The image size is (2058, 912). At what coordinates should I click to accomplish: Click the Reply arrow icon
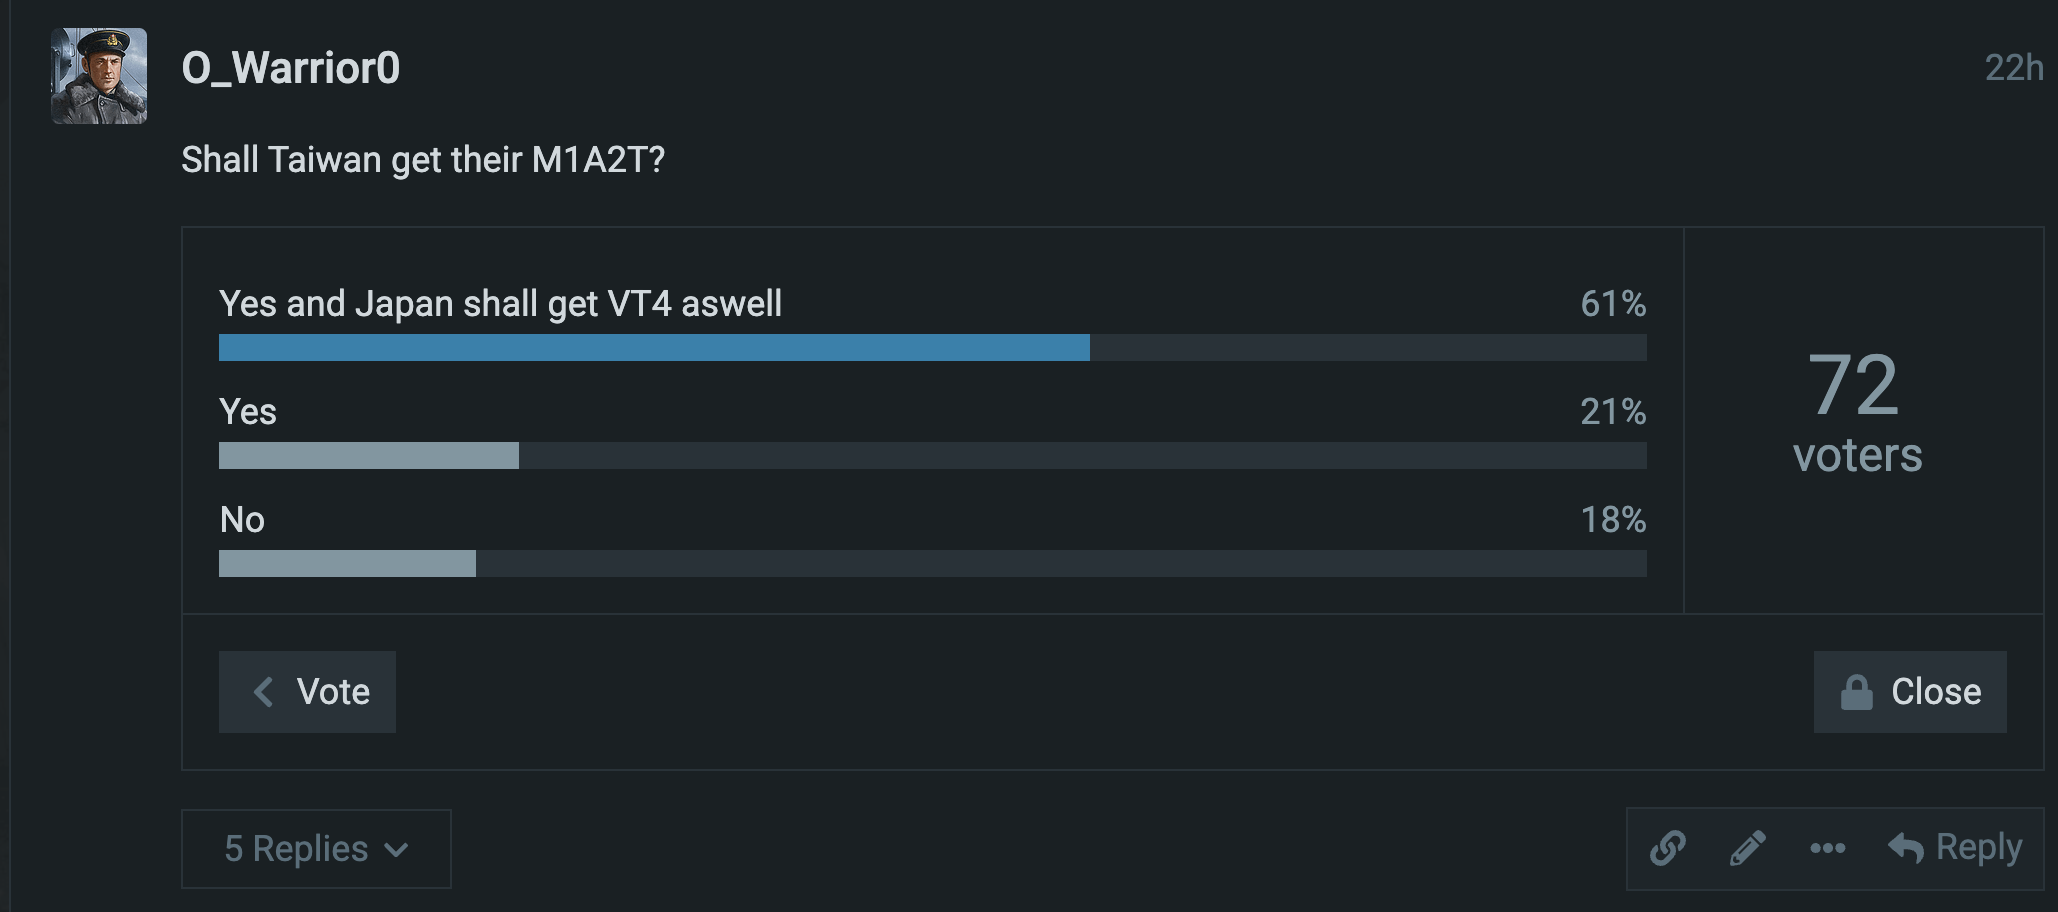(x=1906, y=848)
